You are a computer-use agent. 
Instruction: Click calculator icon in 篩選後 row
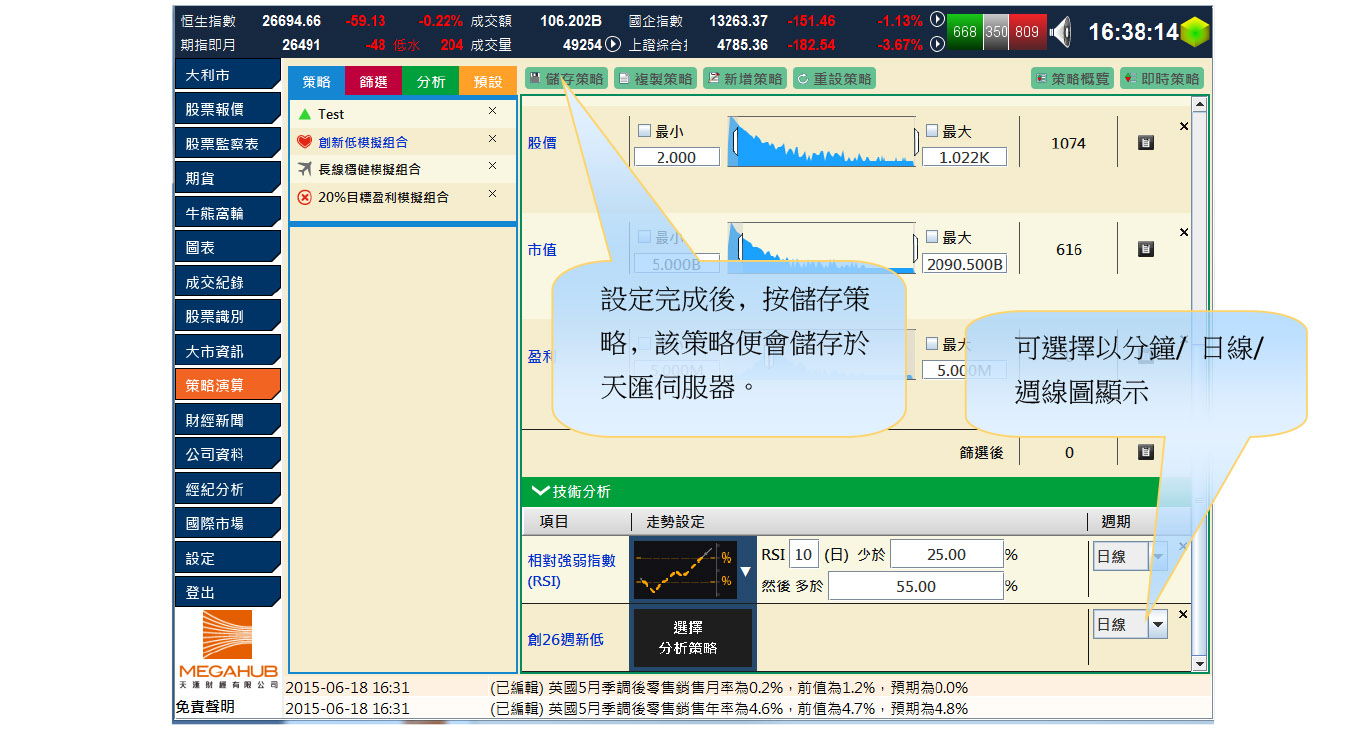tap(1146, 452)
